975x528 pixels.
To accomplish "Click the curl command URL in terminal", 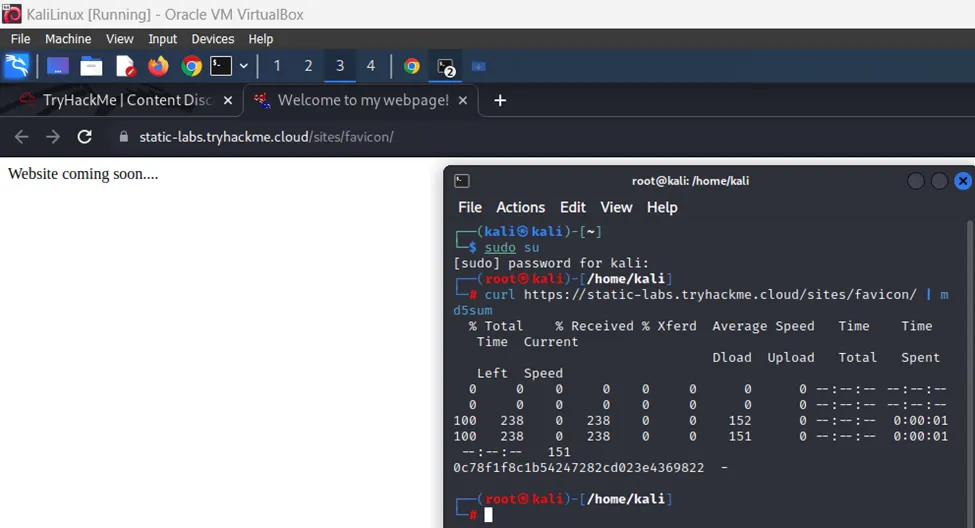I will [x=720, y=295].
